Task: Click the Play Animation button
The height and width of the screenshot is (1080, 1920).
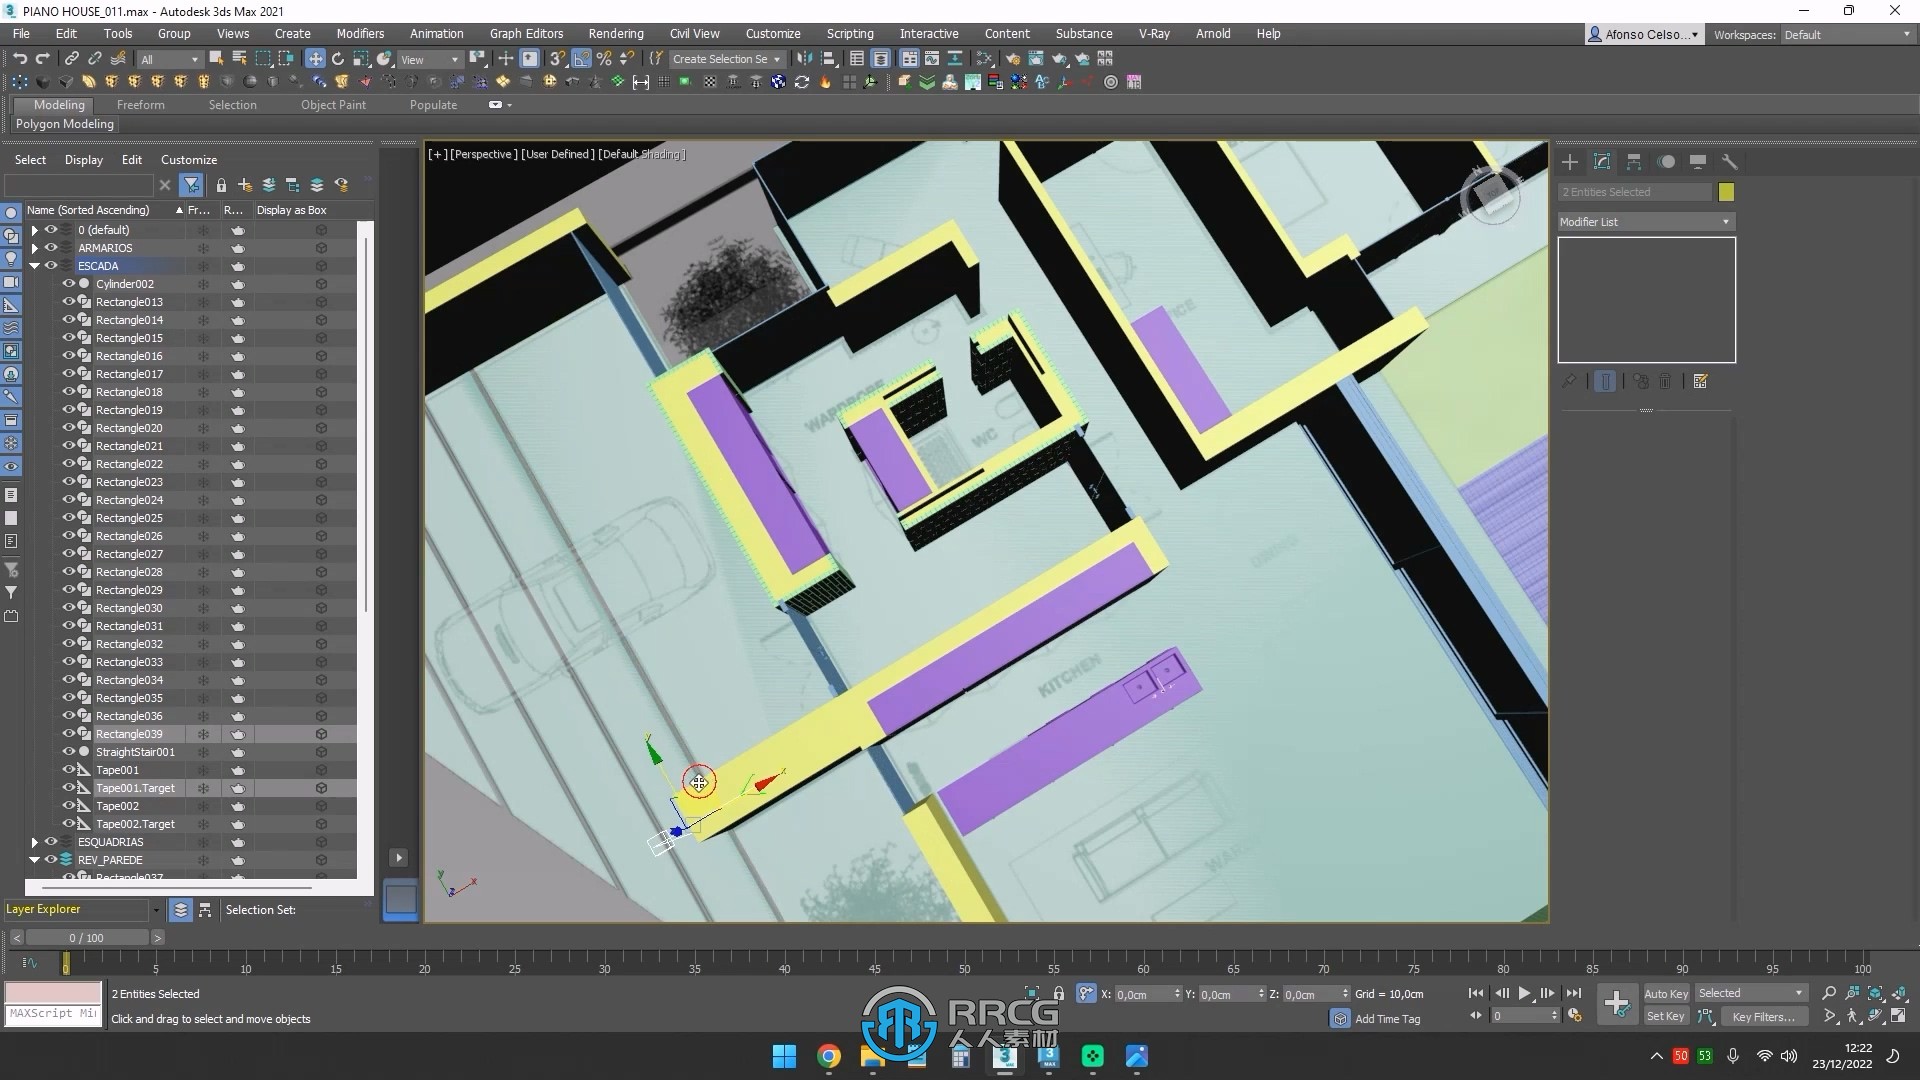Action: 1524,993
